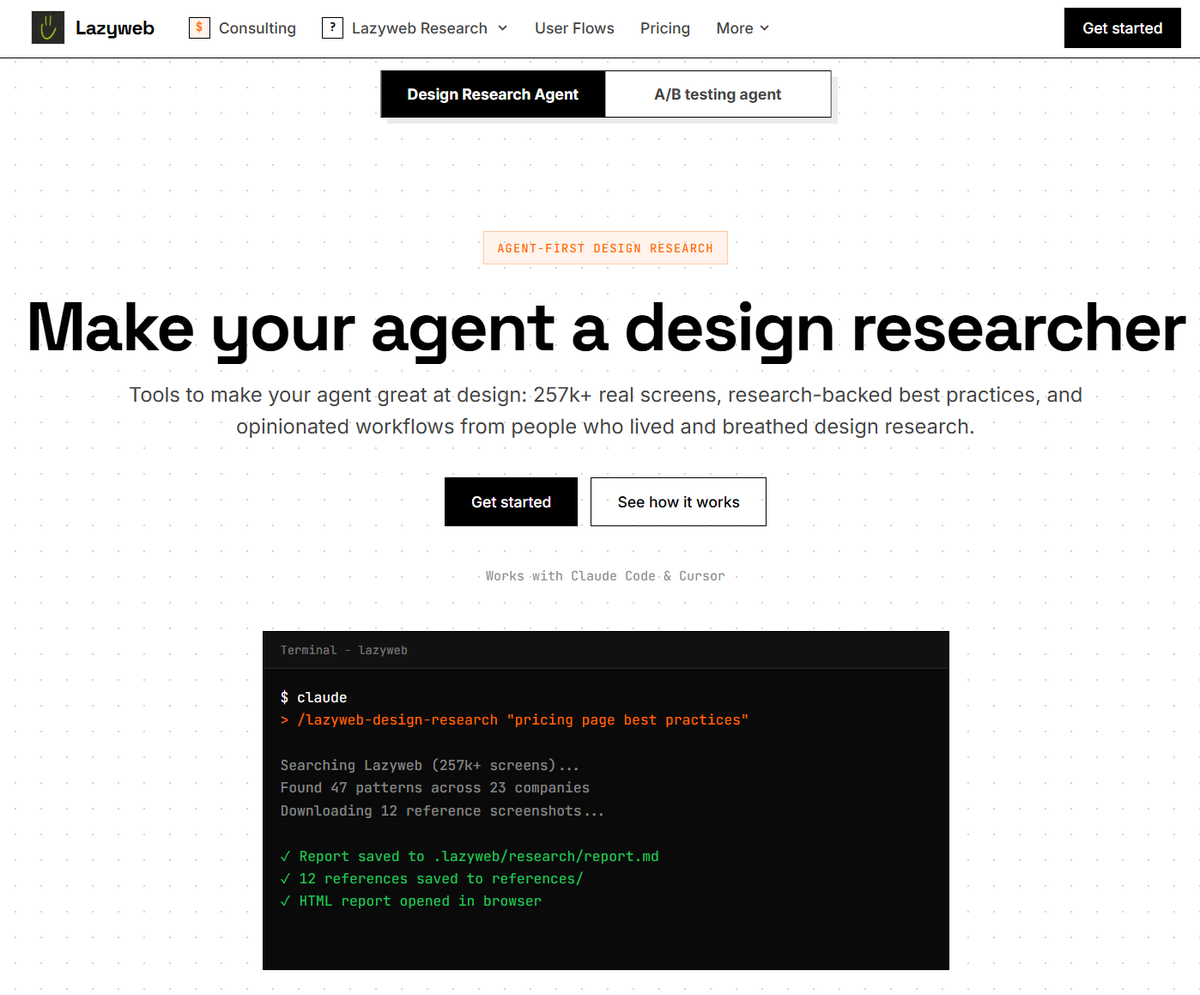Screen dimensions: 1200x995
Task: Click the More navigation label
Action: click(x=735, y=28)
